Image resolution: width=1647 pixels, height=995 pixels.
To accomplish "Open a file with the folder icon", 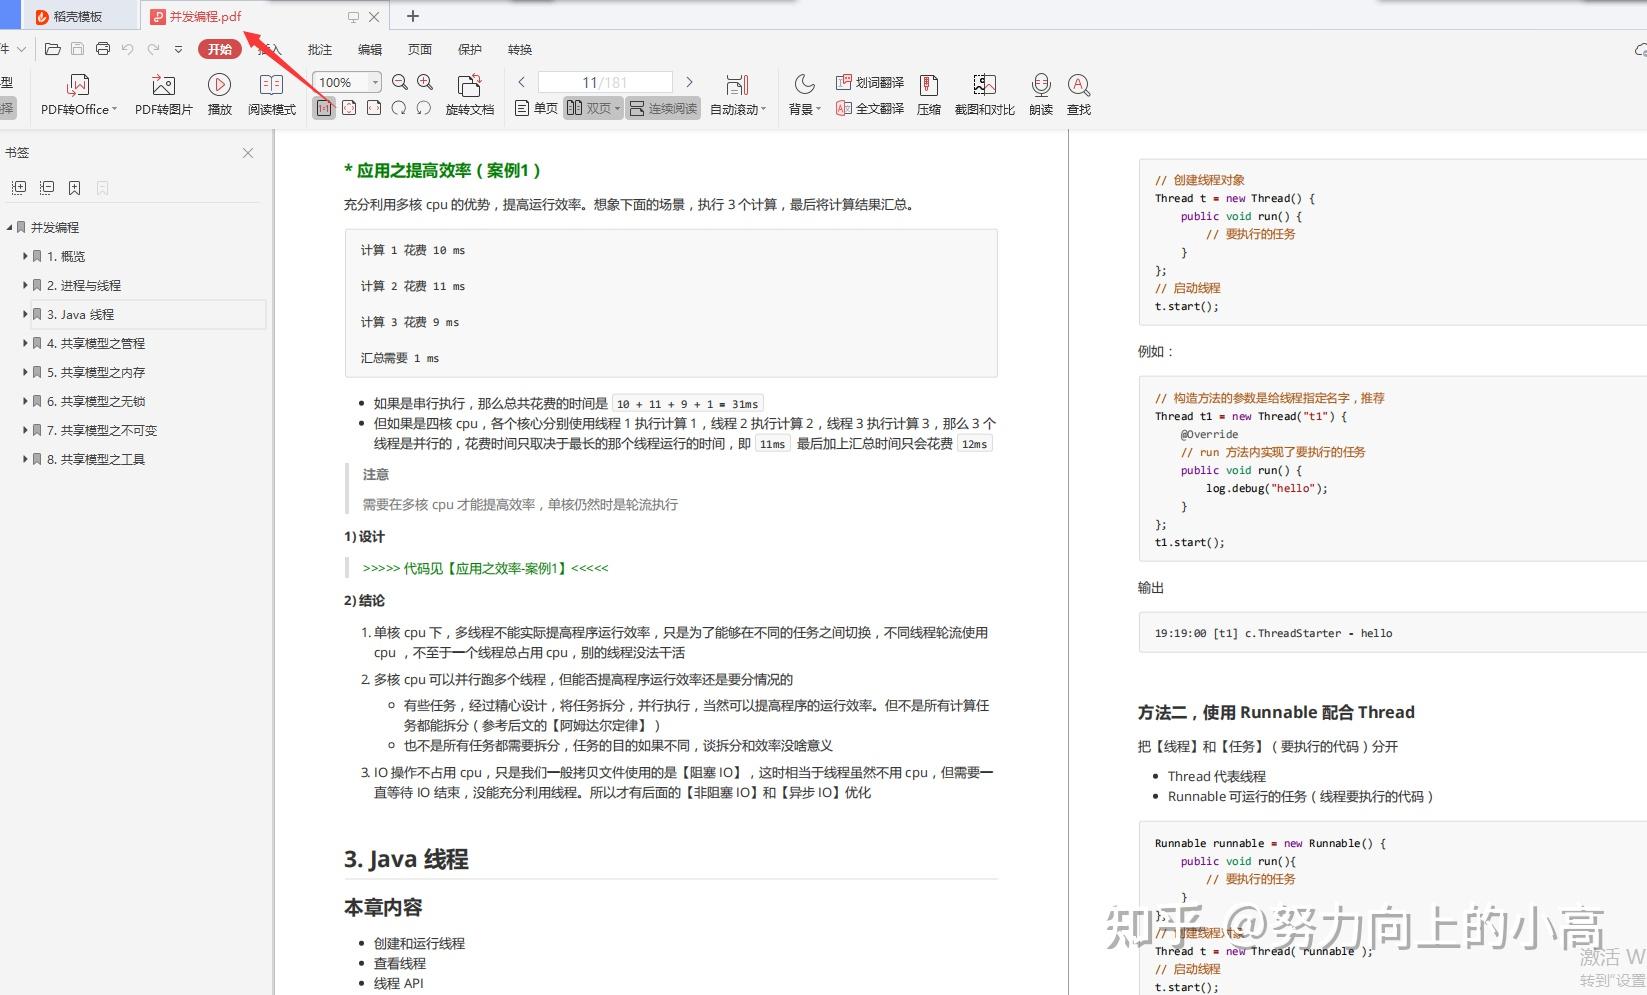I will click(x=53, y=49).
